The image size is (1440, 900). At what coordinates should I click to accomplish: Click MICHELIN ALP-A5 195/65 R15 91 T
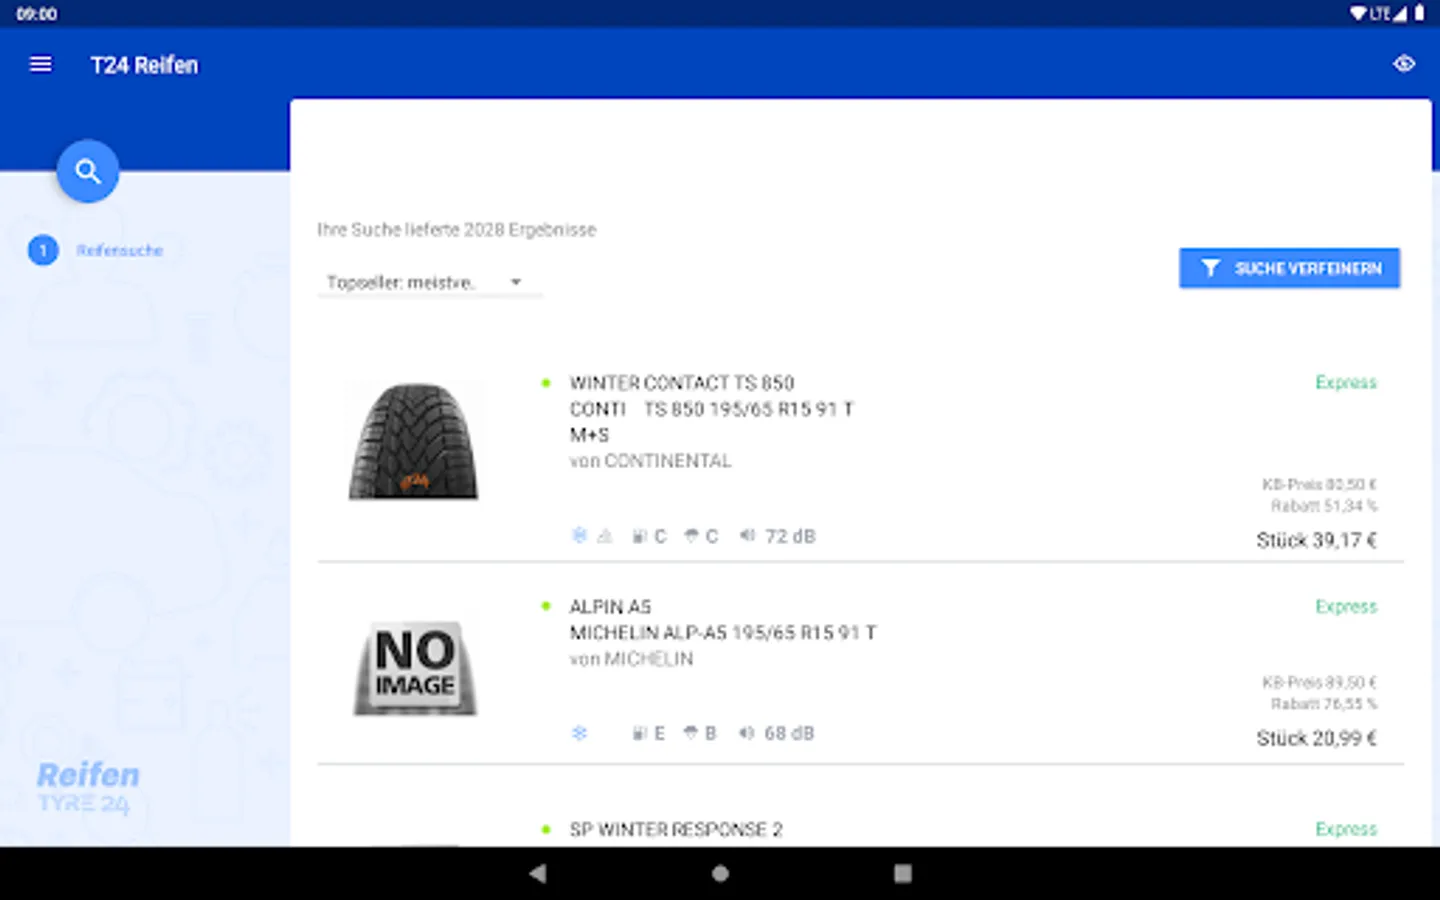(723, 633)
